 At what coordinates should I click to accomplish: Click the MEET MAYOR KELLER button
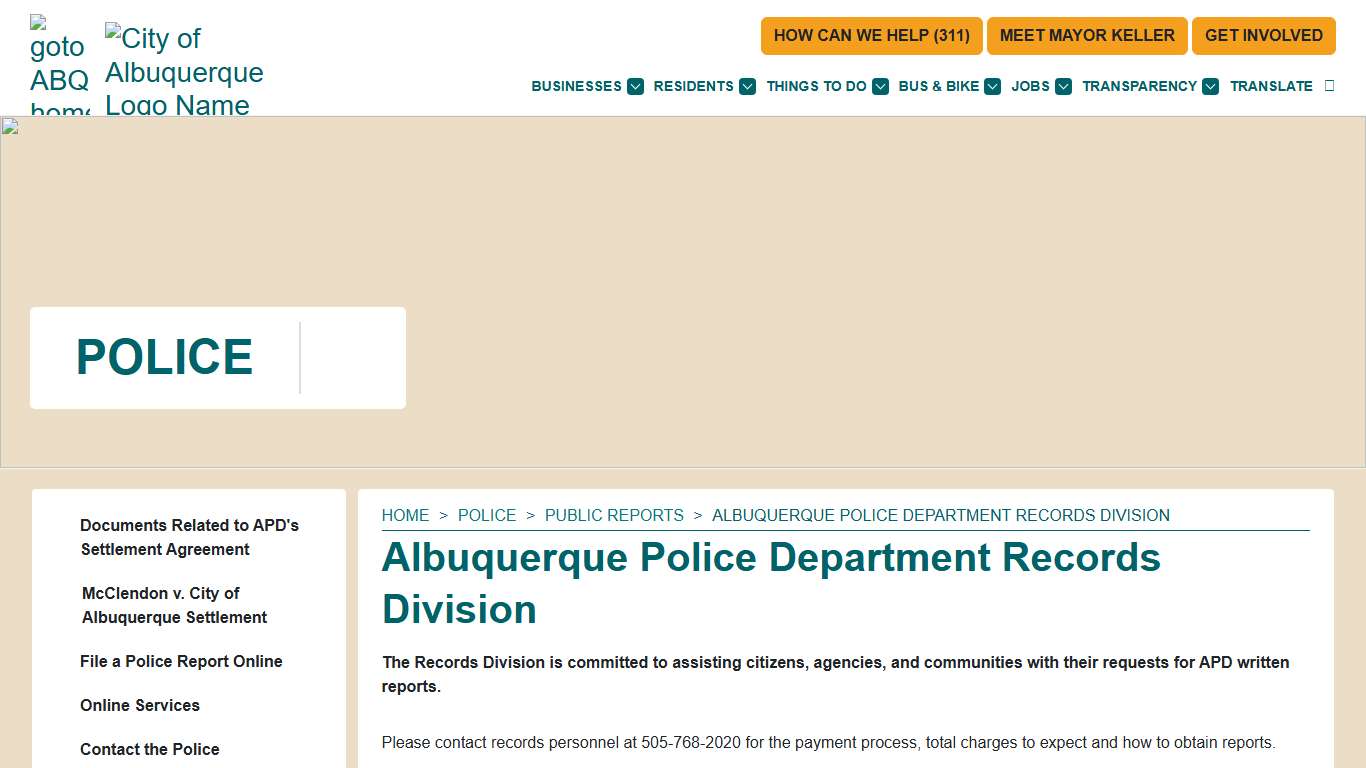1087,35
